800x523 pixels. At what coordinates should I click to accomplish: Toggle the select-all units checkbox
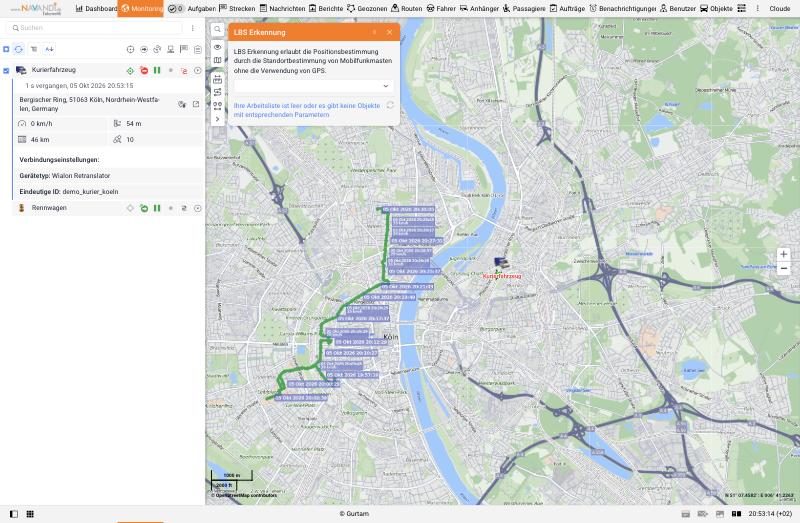pyautogui.click(x=6, y=49)
